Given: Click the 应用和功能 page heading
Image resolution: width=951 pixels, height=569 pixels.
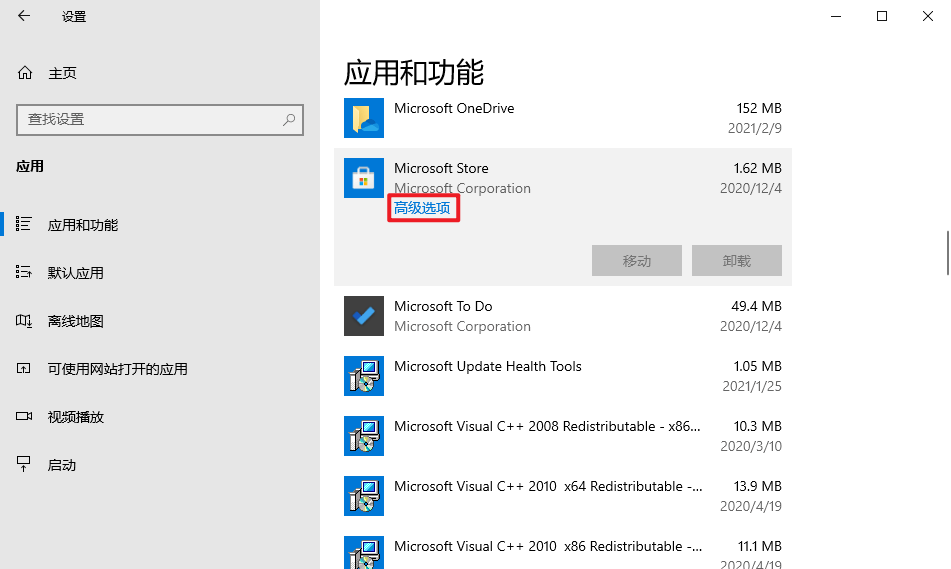Looking at the screenshot, I should (414, 73).
